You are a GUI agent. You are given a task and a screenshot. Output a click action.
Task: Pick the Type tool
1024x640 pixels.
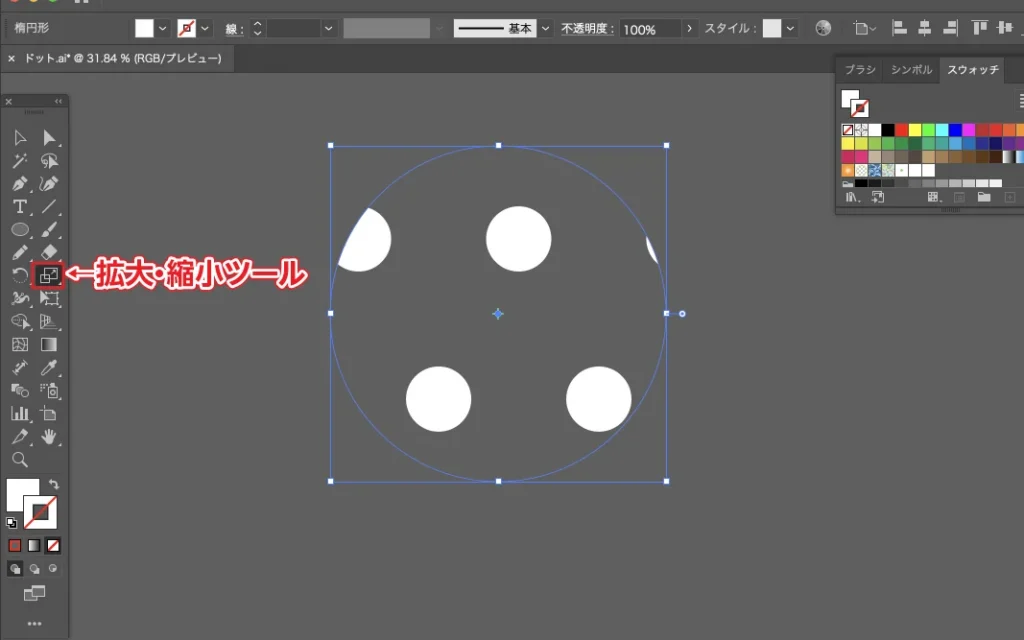coord(19,207)
